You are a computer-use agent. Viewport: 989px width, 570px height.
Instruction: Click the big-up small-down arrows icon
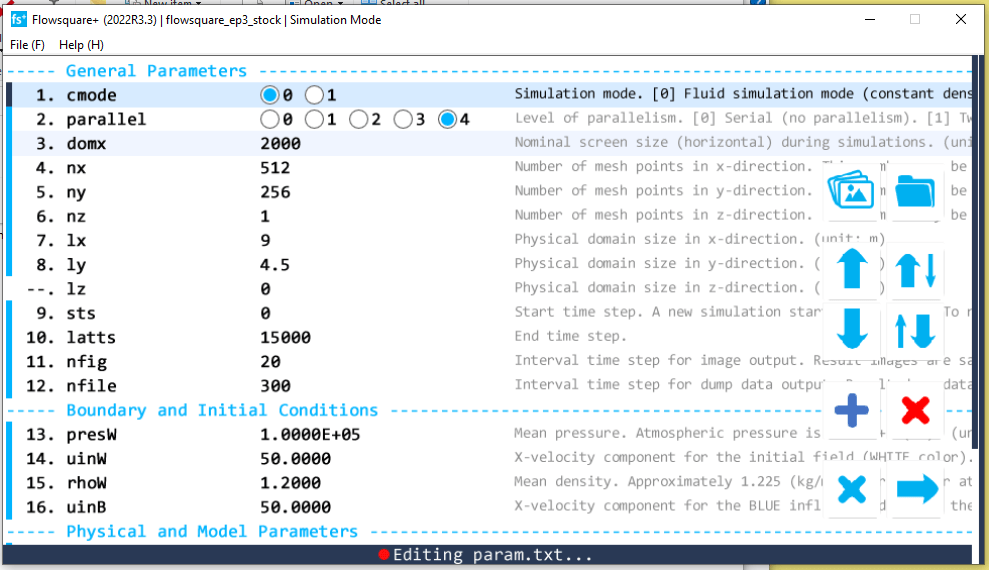pos(914,270)
